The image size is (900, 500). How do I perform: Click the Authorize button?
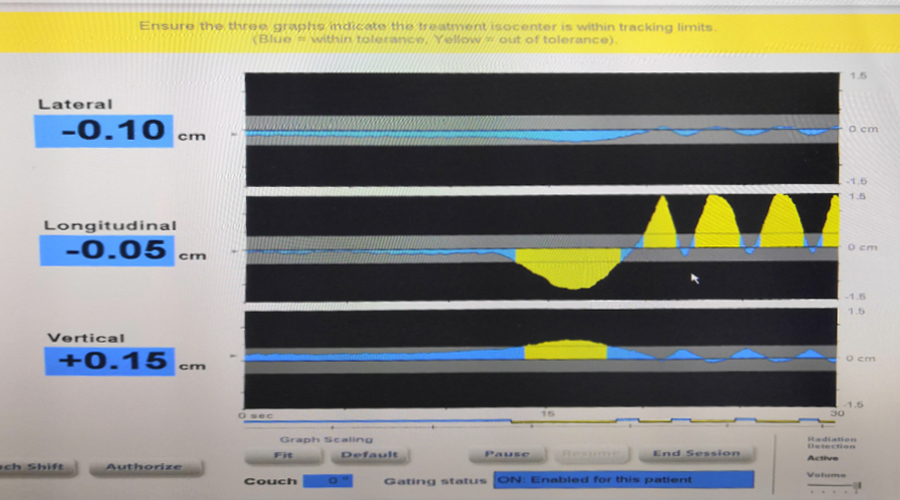(144, 466)
